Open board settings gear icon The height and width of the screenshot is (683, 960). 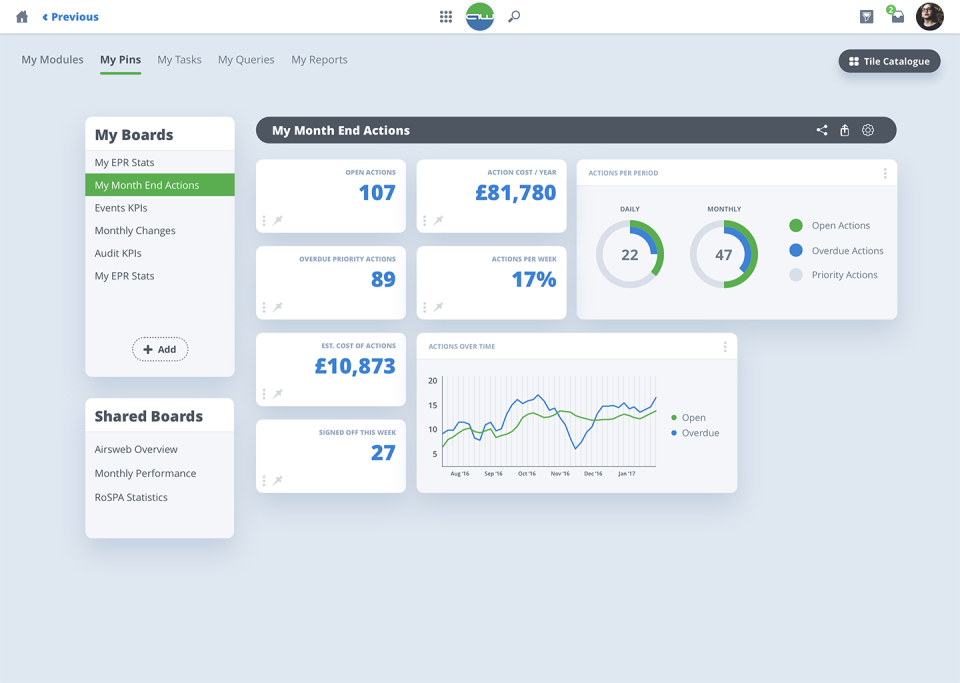(x=868, y=130)
